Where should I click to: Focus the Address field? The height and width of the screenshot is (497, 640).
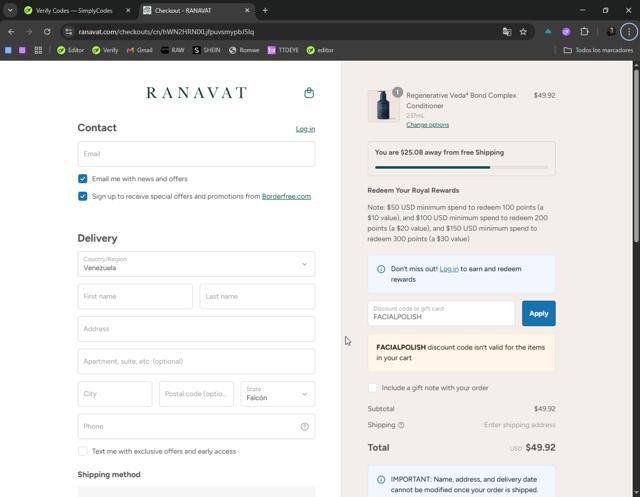tap(196, 329)
